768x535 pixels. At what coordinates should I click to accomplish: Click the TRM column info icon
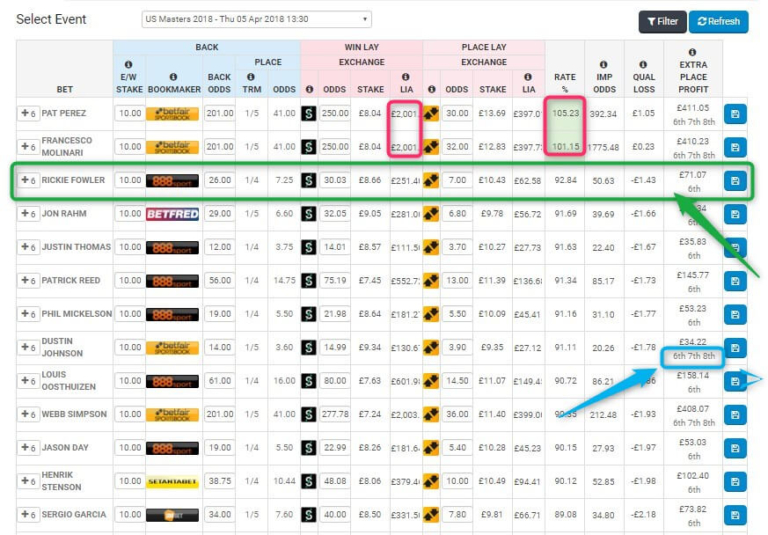pos(251,77)
